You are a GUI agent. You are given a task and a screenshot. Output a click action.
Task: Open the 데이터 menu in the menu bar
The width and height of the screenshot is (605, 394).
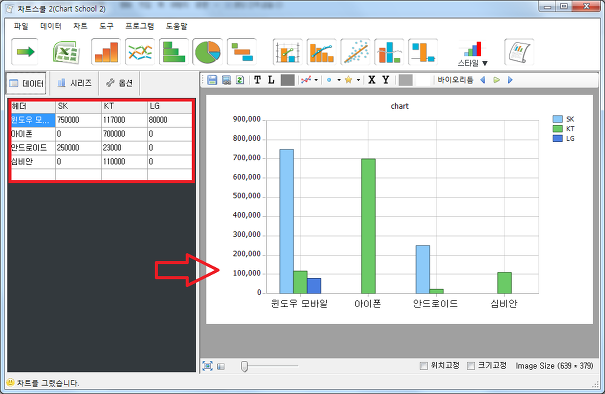pyautogui.click(x=51, y=26)
